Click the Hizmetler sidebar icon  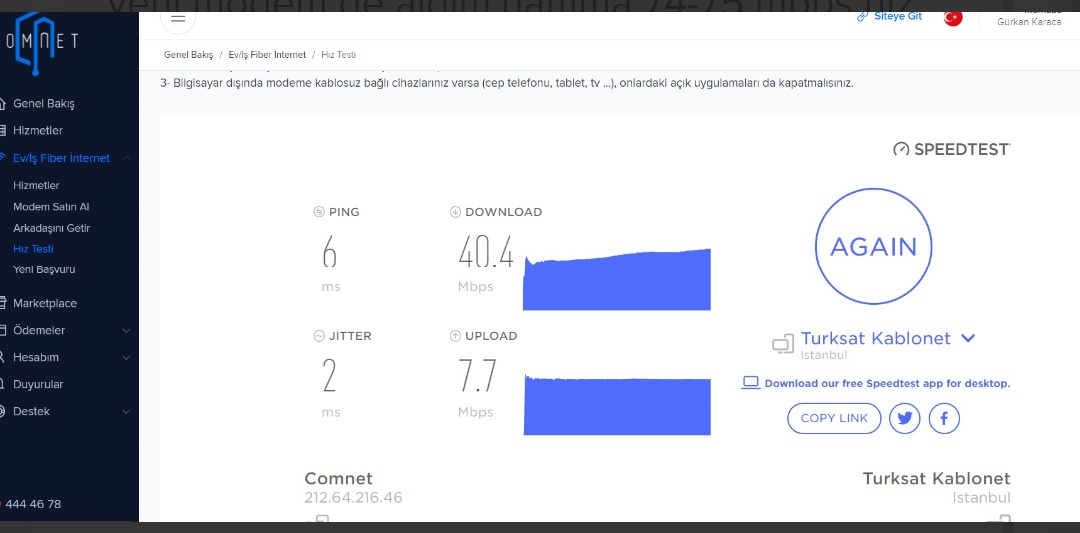(3, 130)
